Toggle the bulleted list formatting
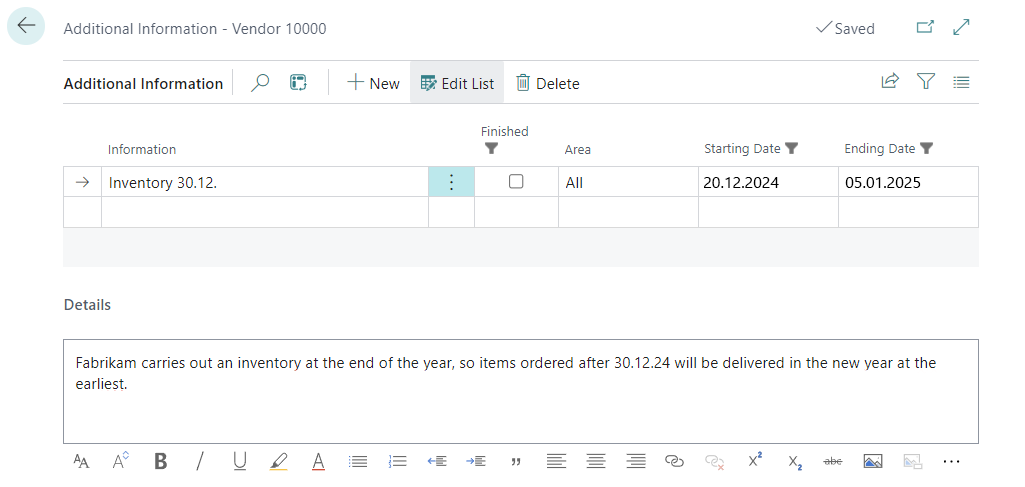The width and height of the screenshot is (1025, 487). [357, 461]
